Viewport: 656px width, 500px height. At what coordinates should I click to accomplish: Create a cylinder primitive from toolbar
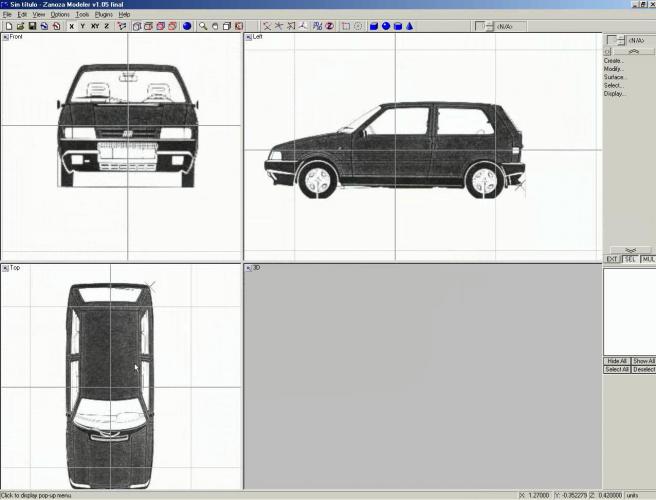tap(398, 26)
